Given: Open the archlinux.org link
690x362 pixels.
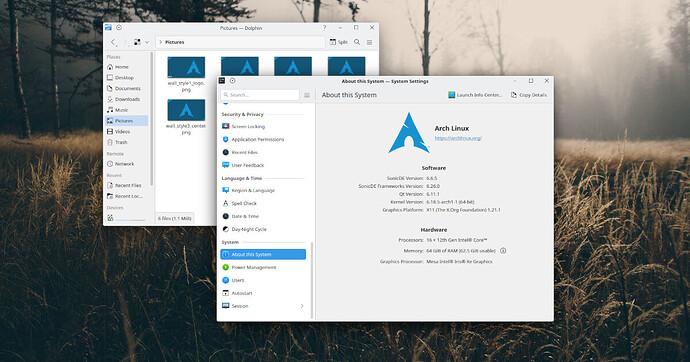Looking at the screenshot, I should pyautogui.click(x=458, y=138).
